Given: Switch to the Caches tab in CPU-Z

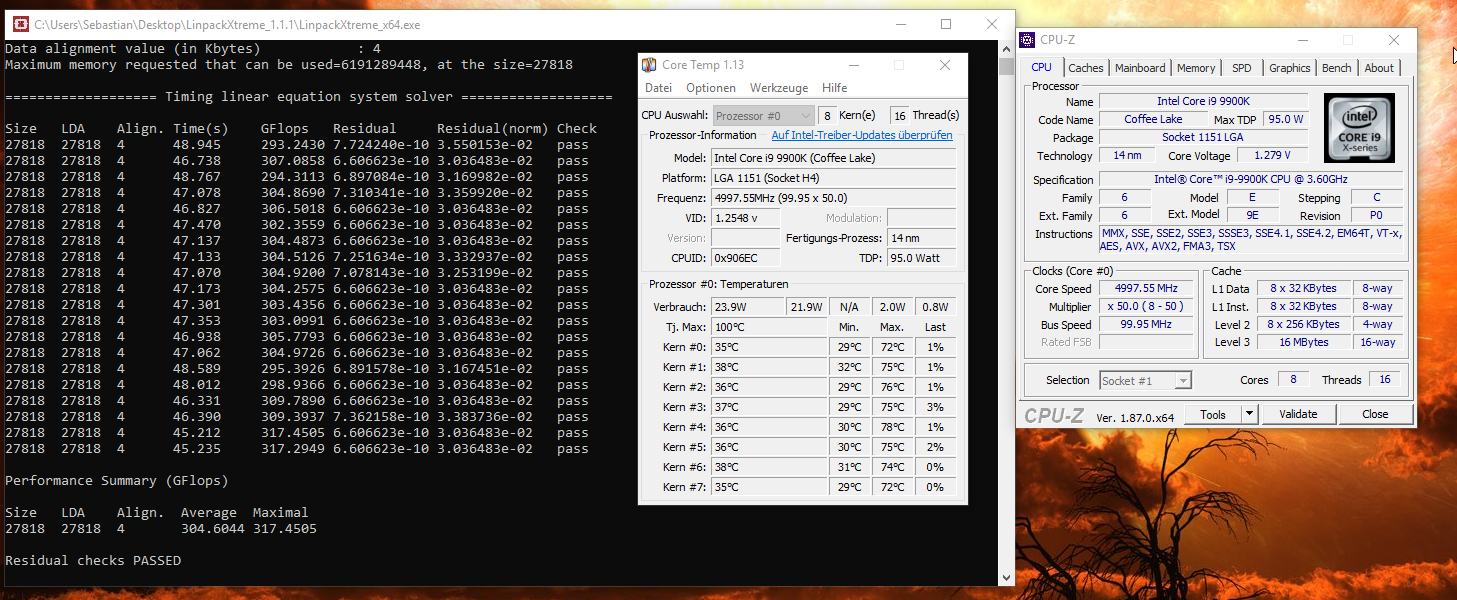Looking at the screenshot, I should click(x=1086, y=68).
